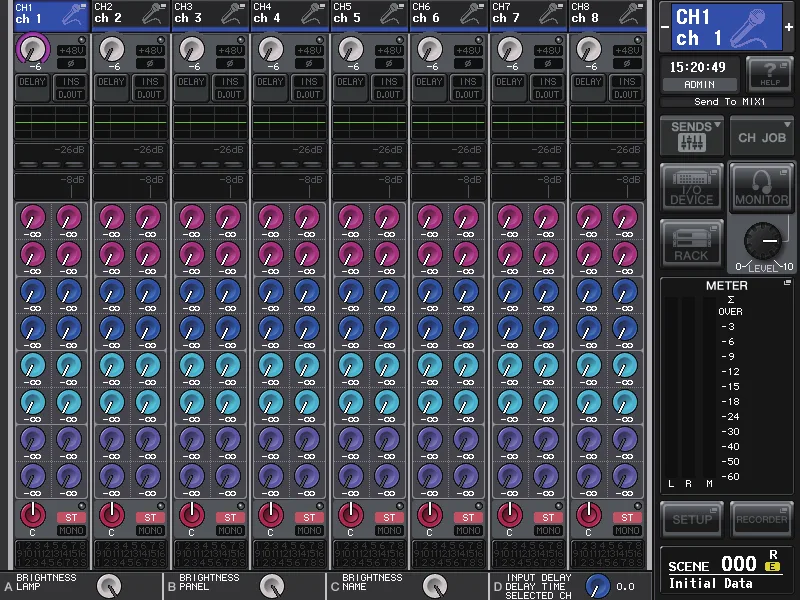Open ch 2 EQ graph popup
Screen dimensions: 800x600
(x=131, y=122)
